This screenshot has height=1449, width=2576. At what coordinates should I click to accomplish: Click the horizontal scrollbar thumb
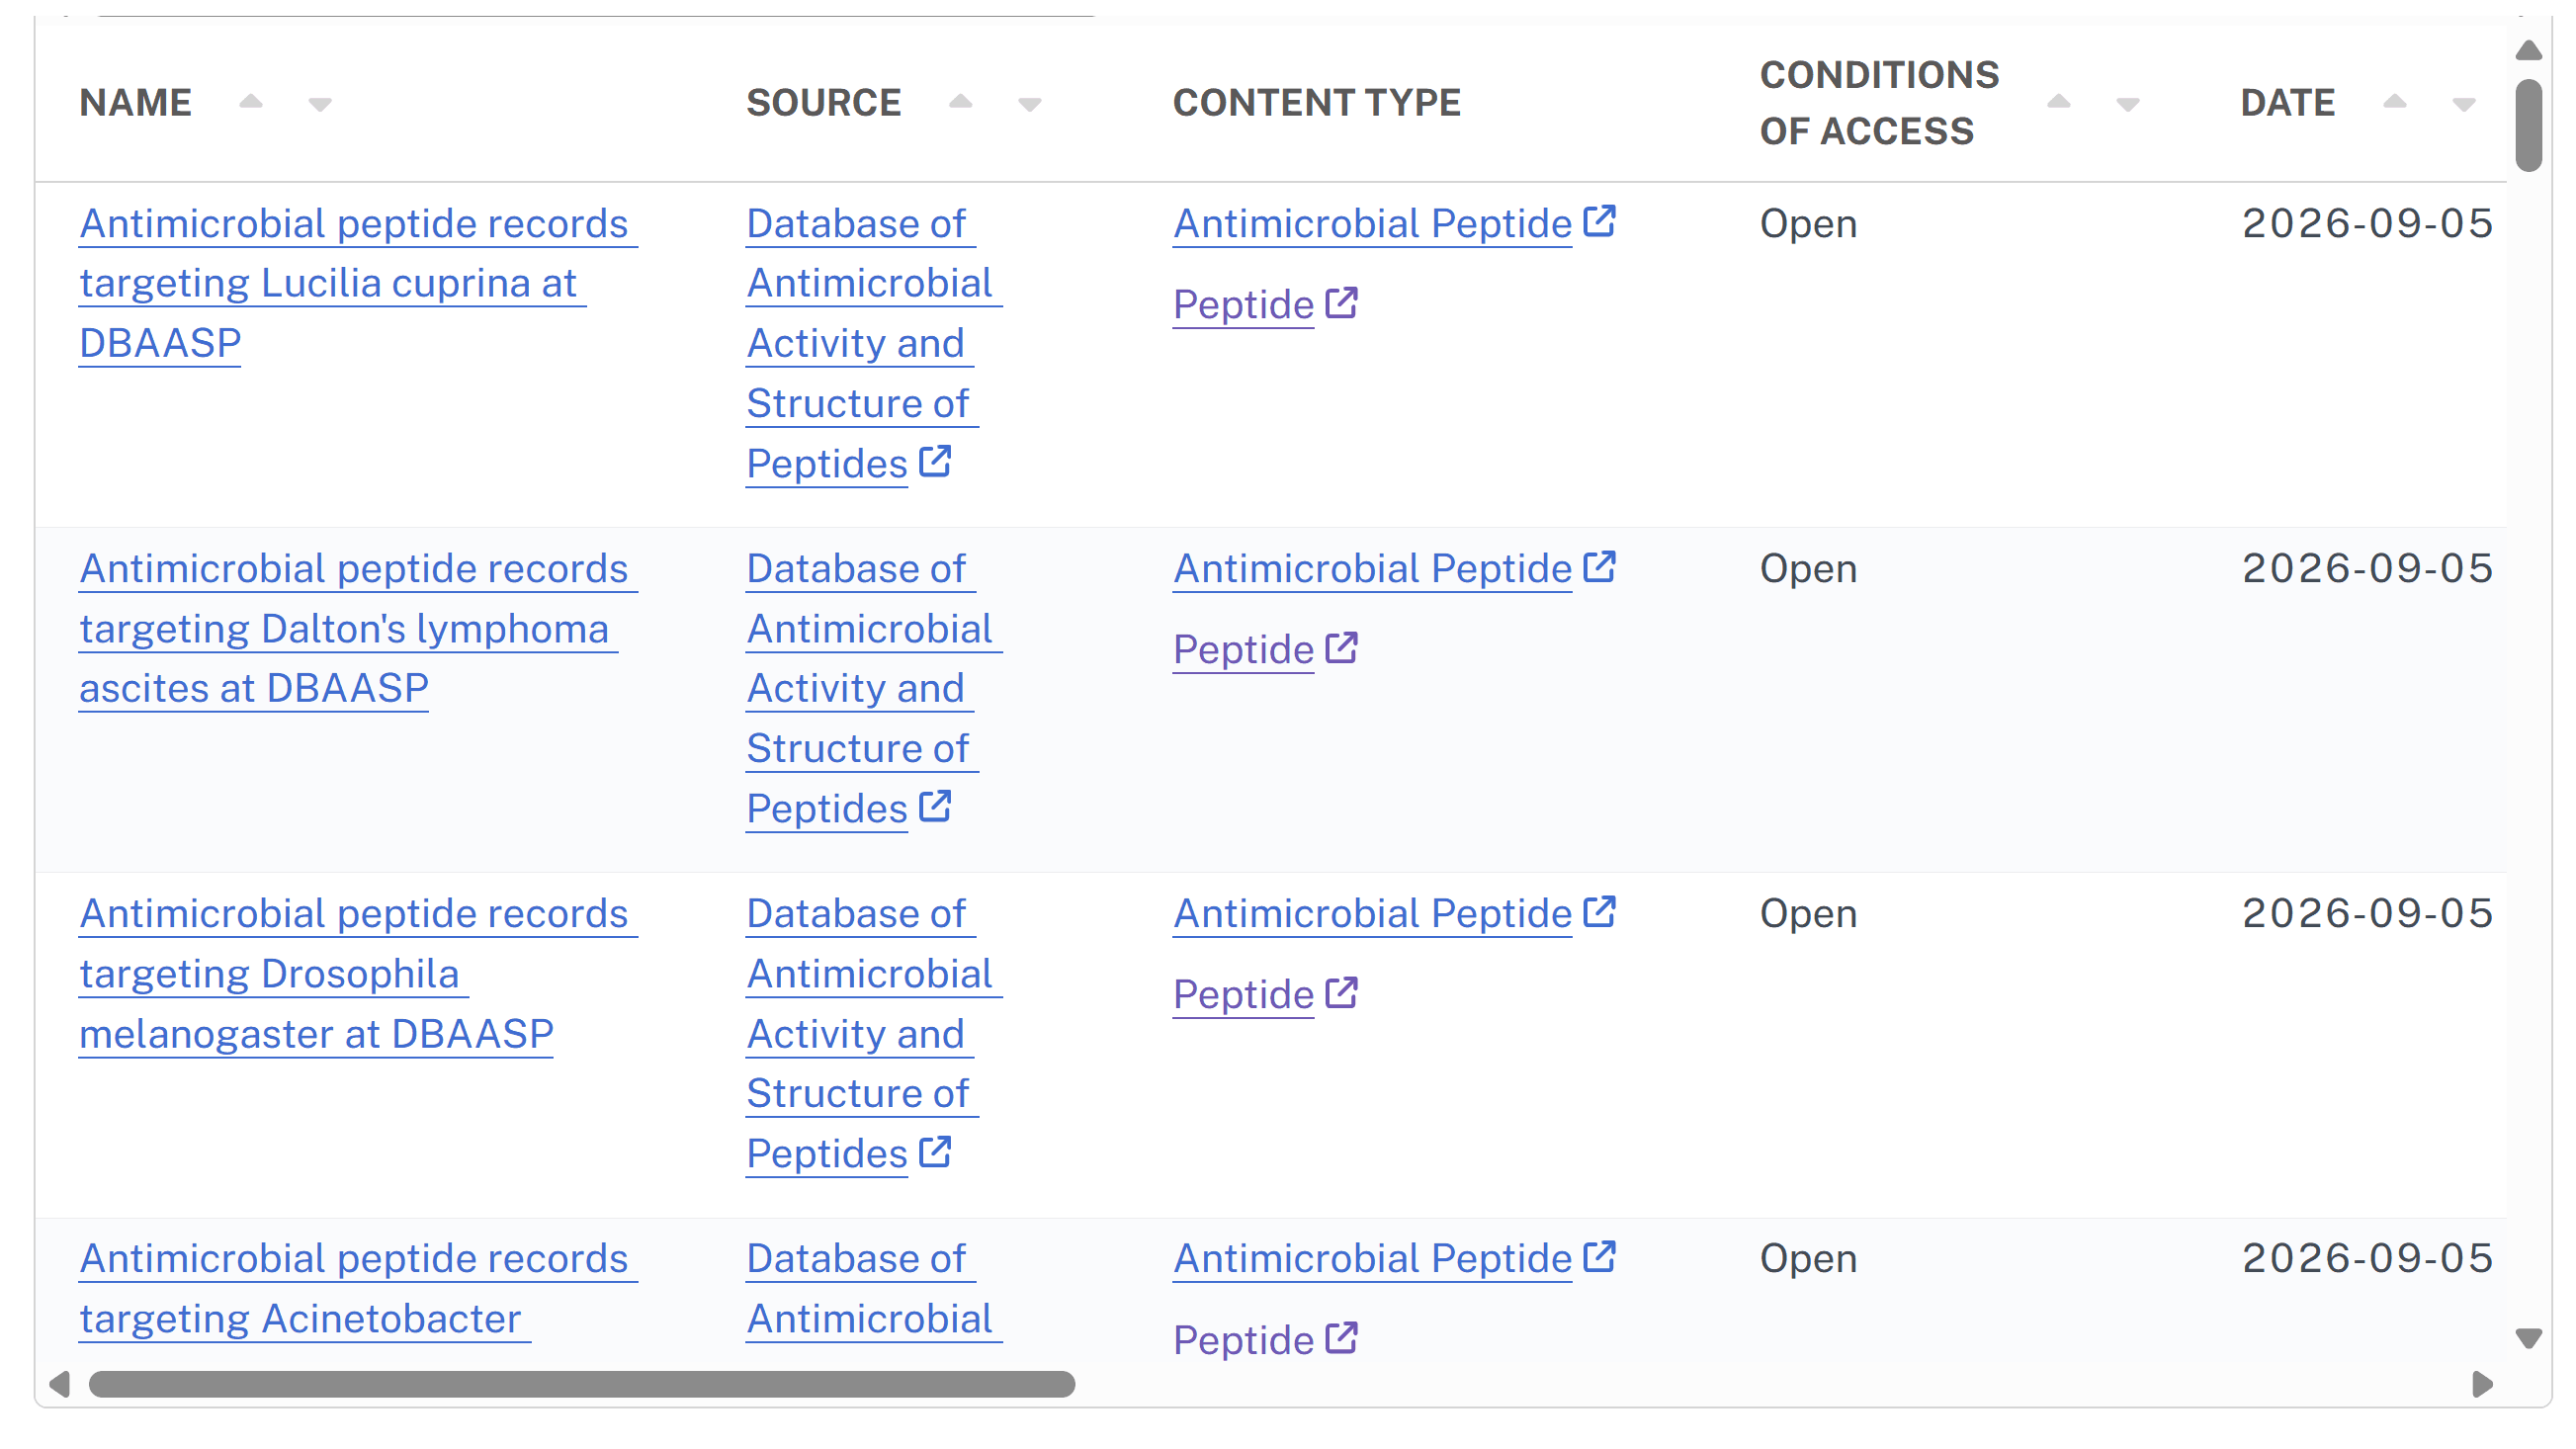click(x=581, y=1384)
